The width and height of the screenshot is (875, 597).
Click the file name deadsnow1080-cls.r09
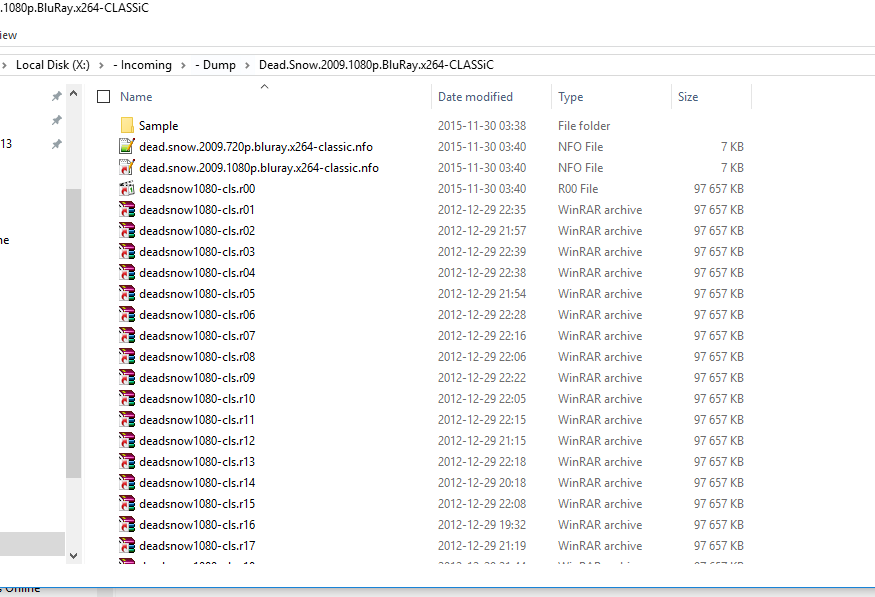[197, 378]
